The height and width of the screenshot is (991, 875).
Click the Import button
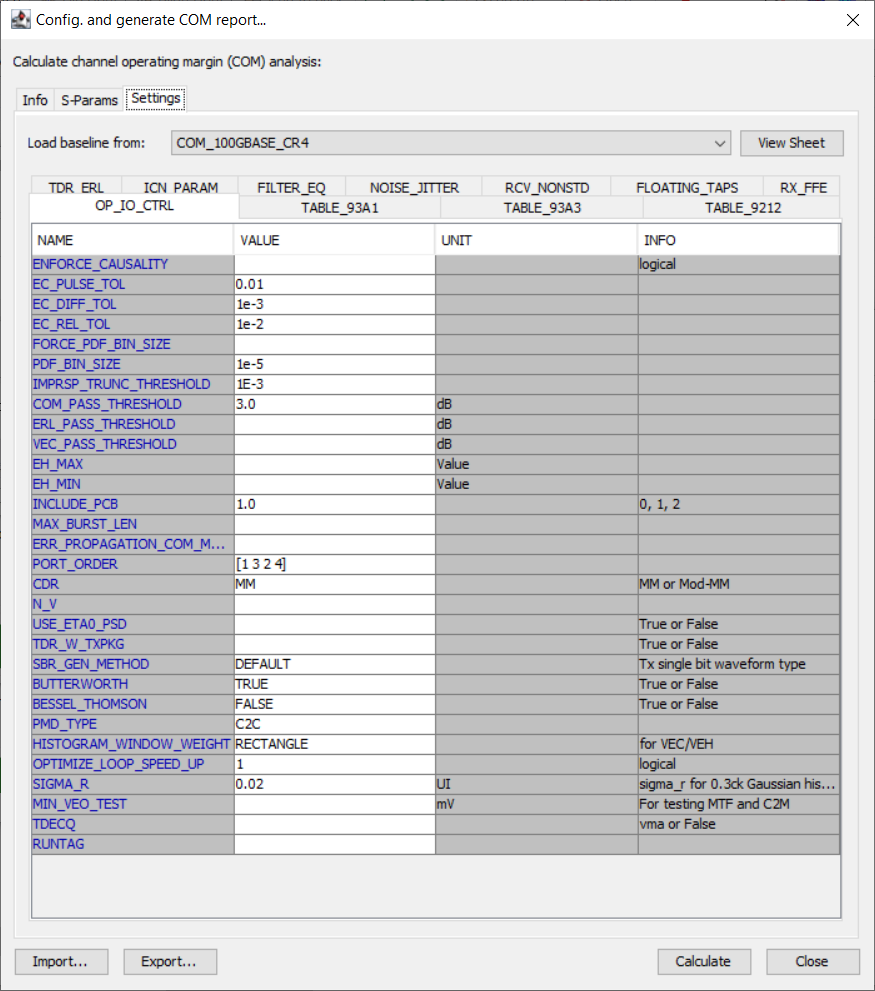point(61,961)
